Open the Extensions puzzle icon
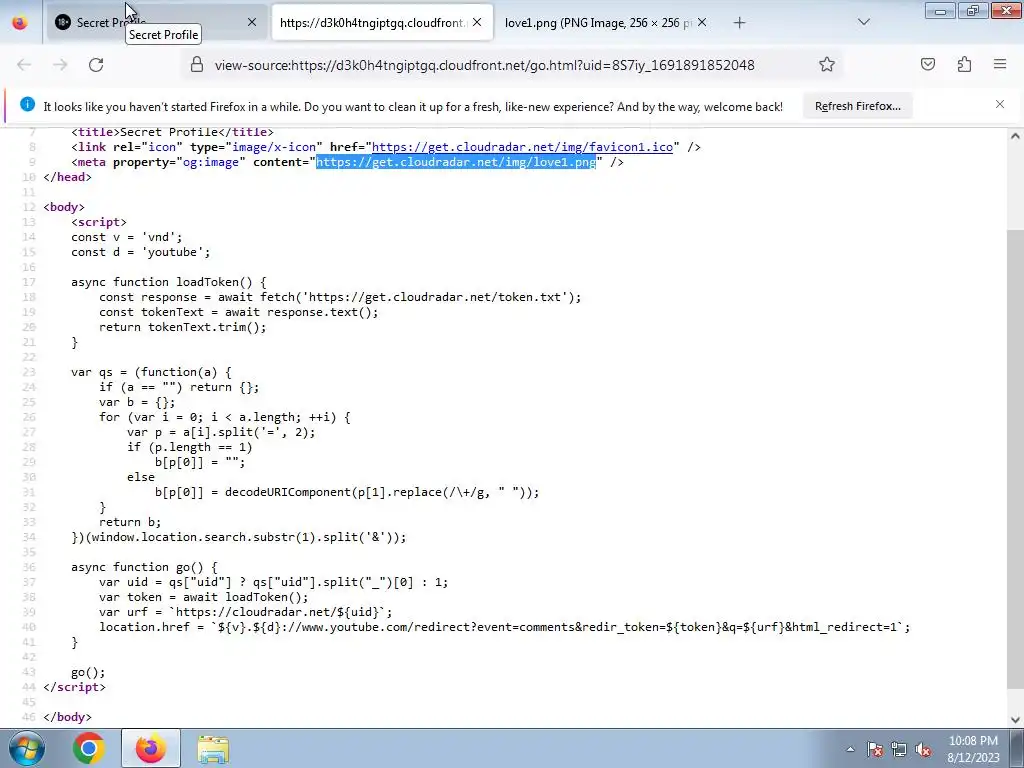Image resolution: width=1024 pixels, height=768 pixels. coord(964,64)
